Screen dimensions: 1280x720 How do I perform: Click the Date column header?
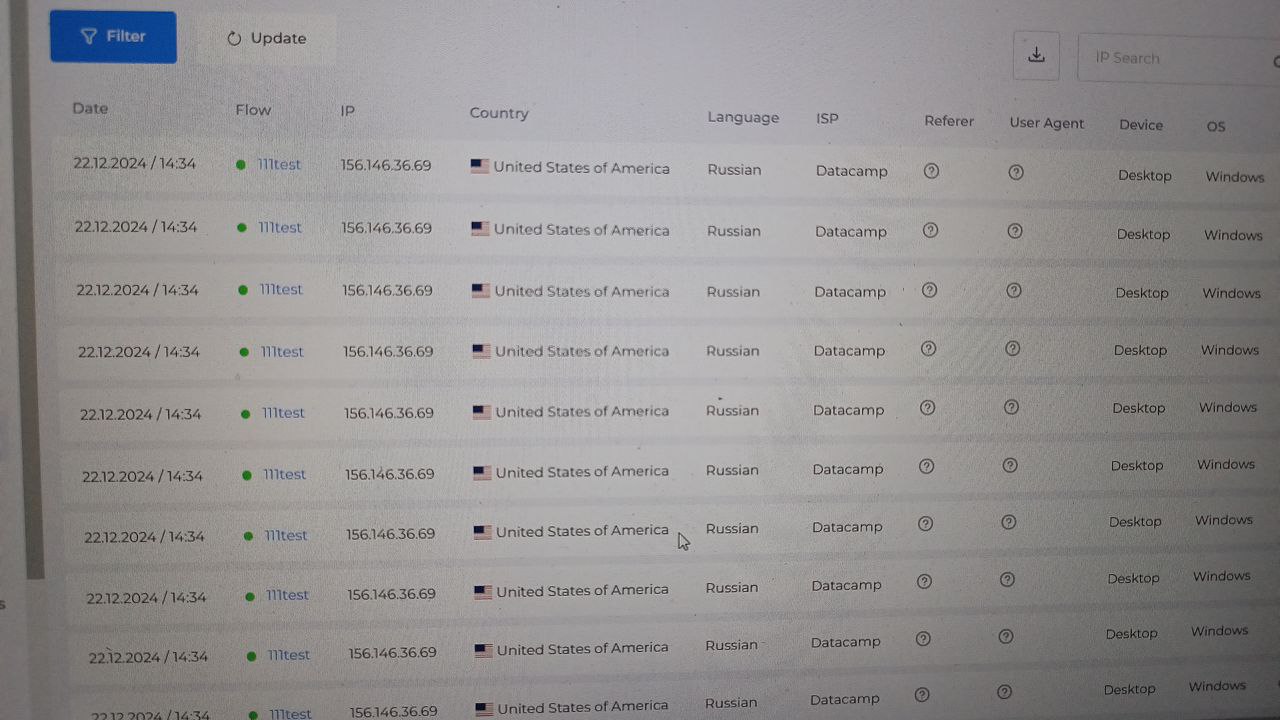(90, 108)
